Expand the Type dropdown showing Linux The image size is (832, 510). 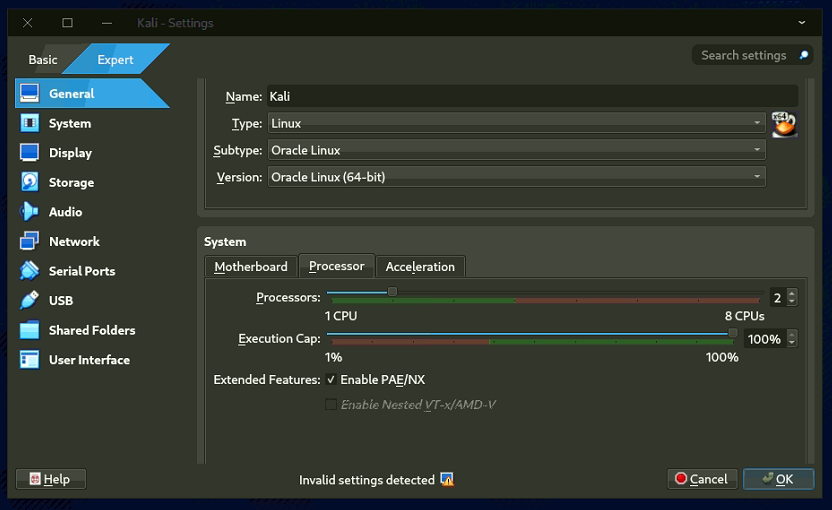tap(516, 123)
